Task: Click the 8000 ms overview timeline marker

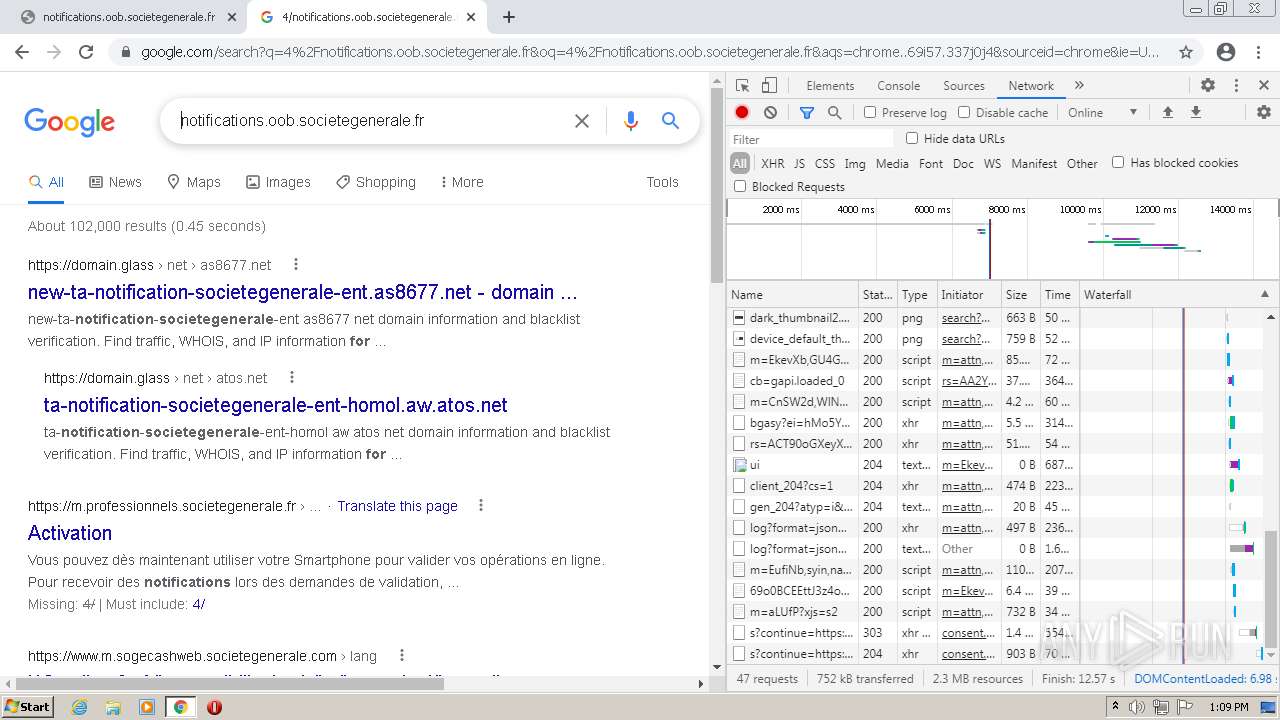Action: click(x=1006, y=210)
